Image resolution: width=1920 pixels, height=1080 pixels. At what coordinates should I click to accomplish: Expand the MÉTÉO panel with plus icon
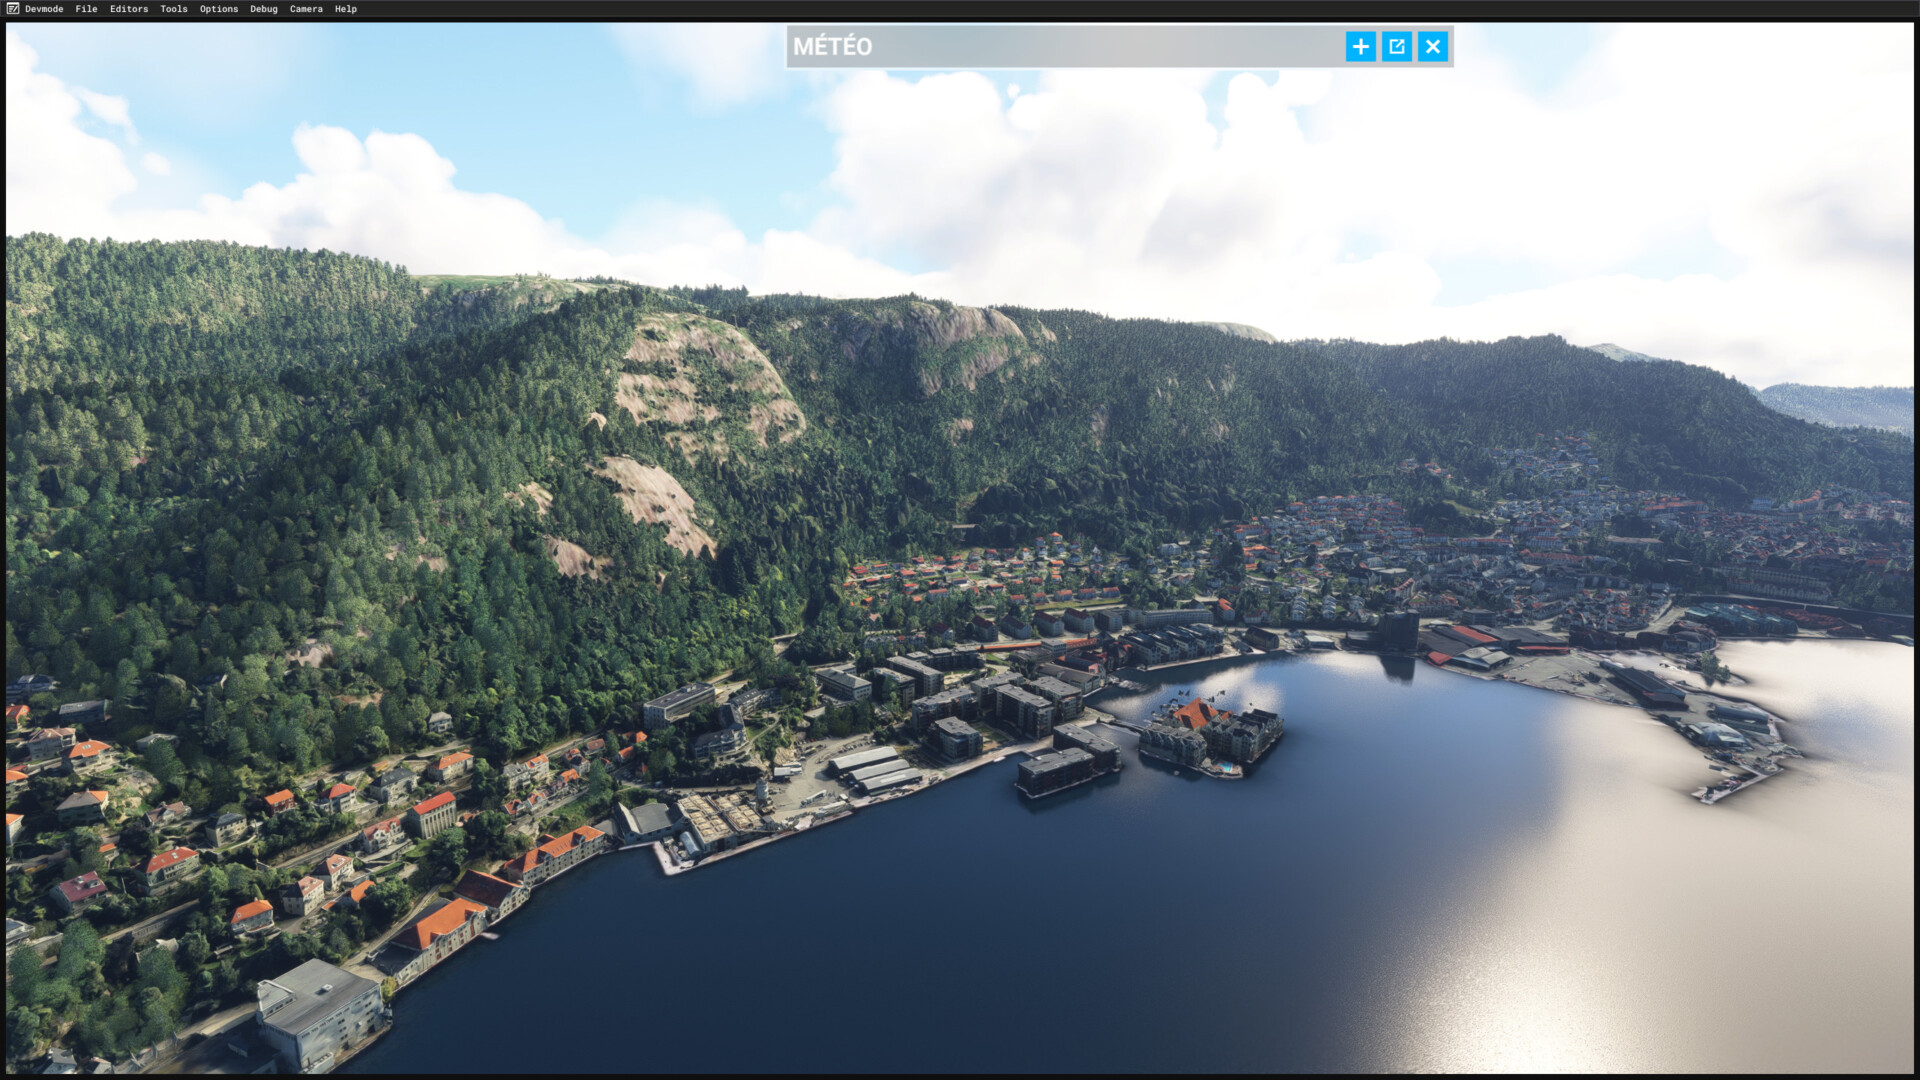1360,47
